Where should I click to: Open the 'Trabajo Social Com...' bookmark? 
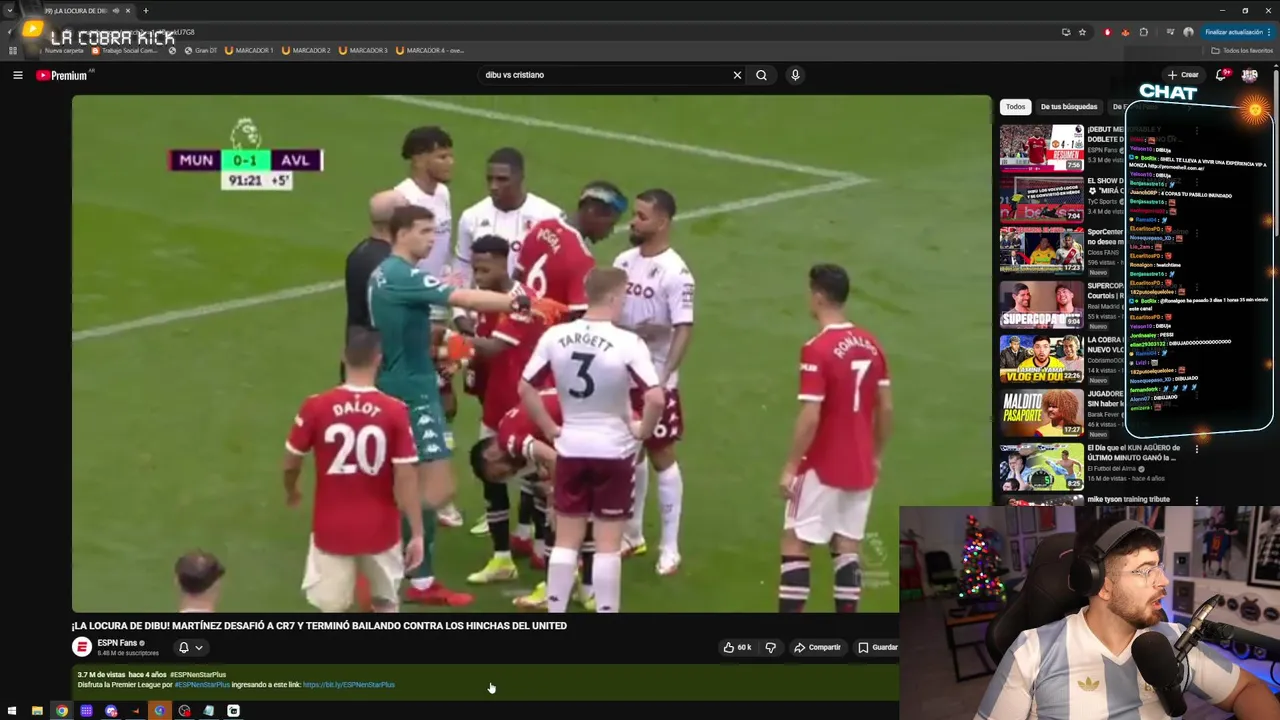pyautogui.click(x=125, y=50)
